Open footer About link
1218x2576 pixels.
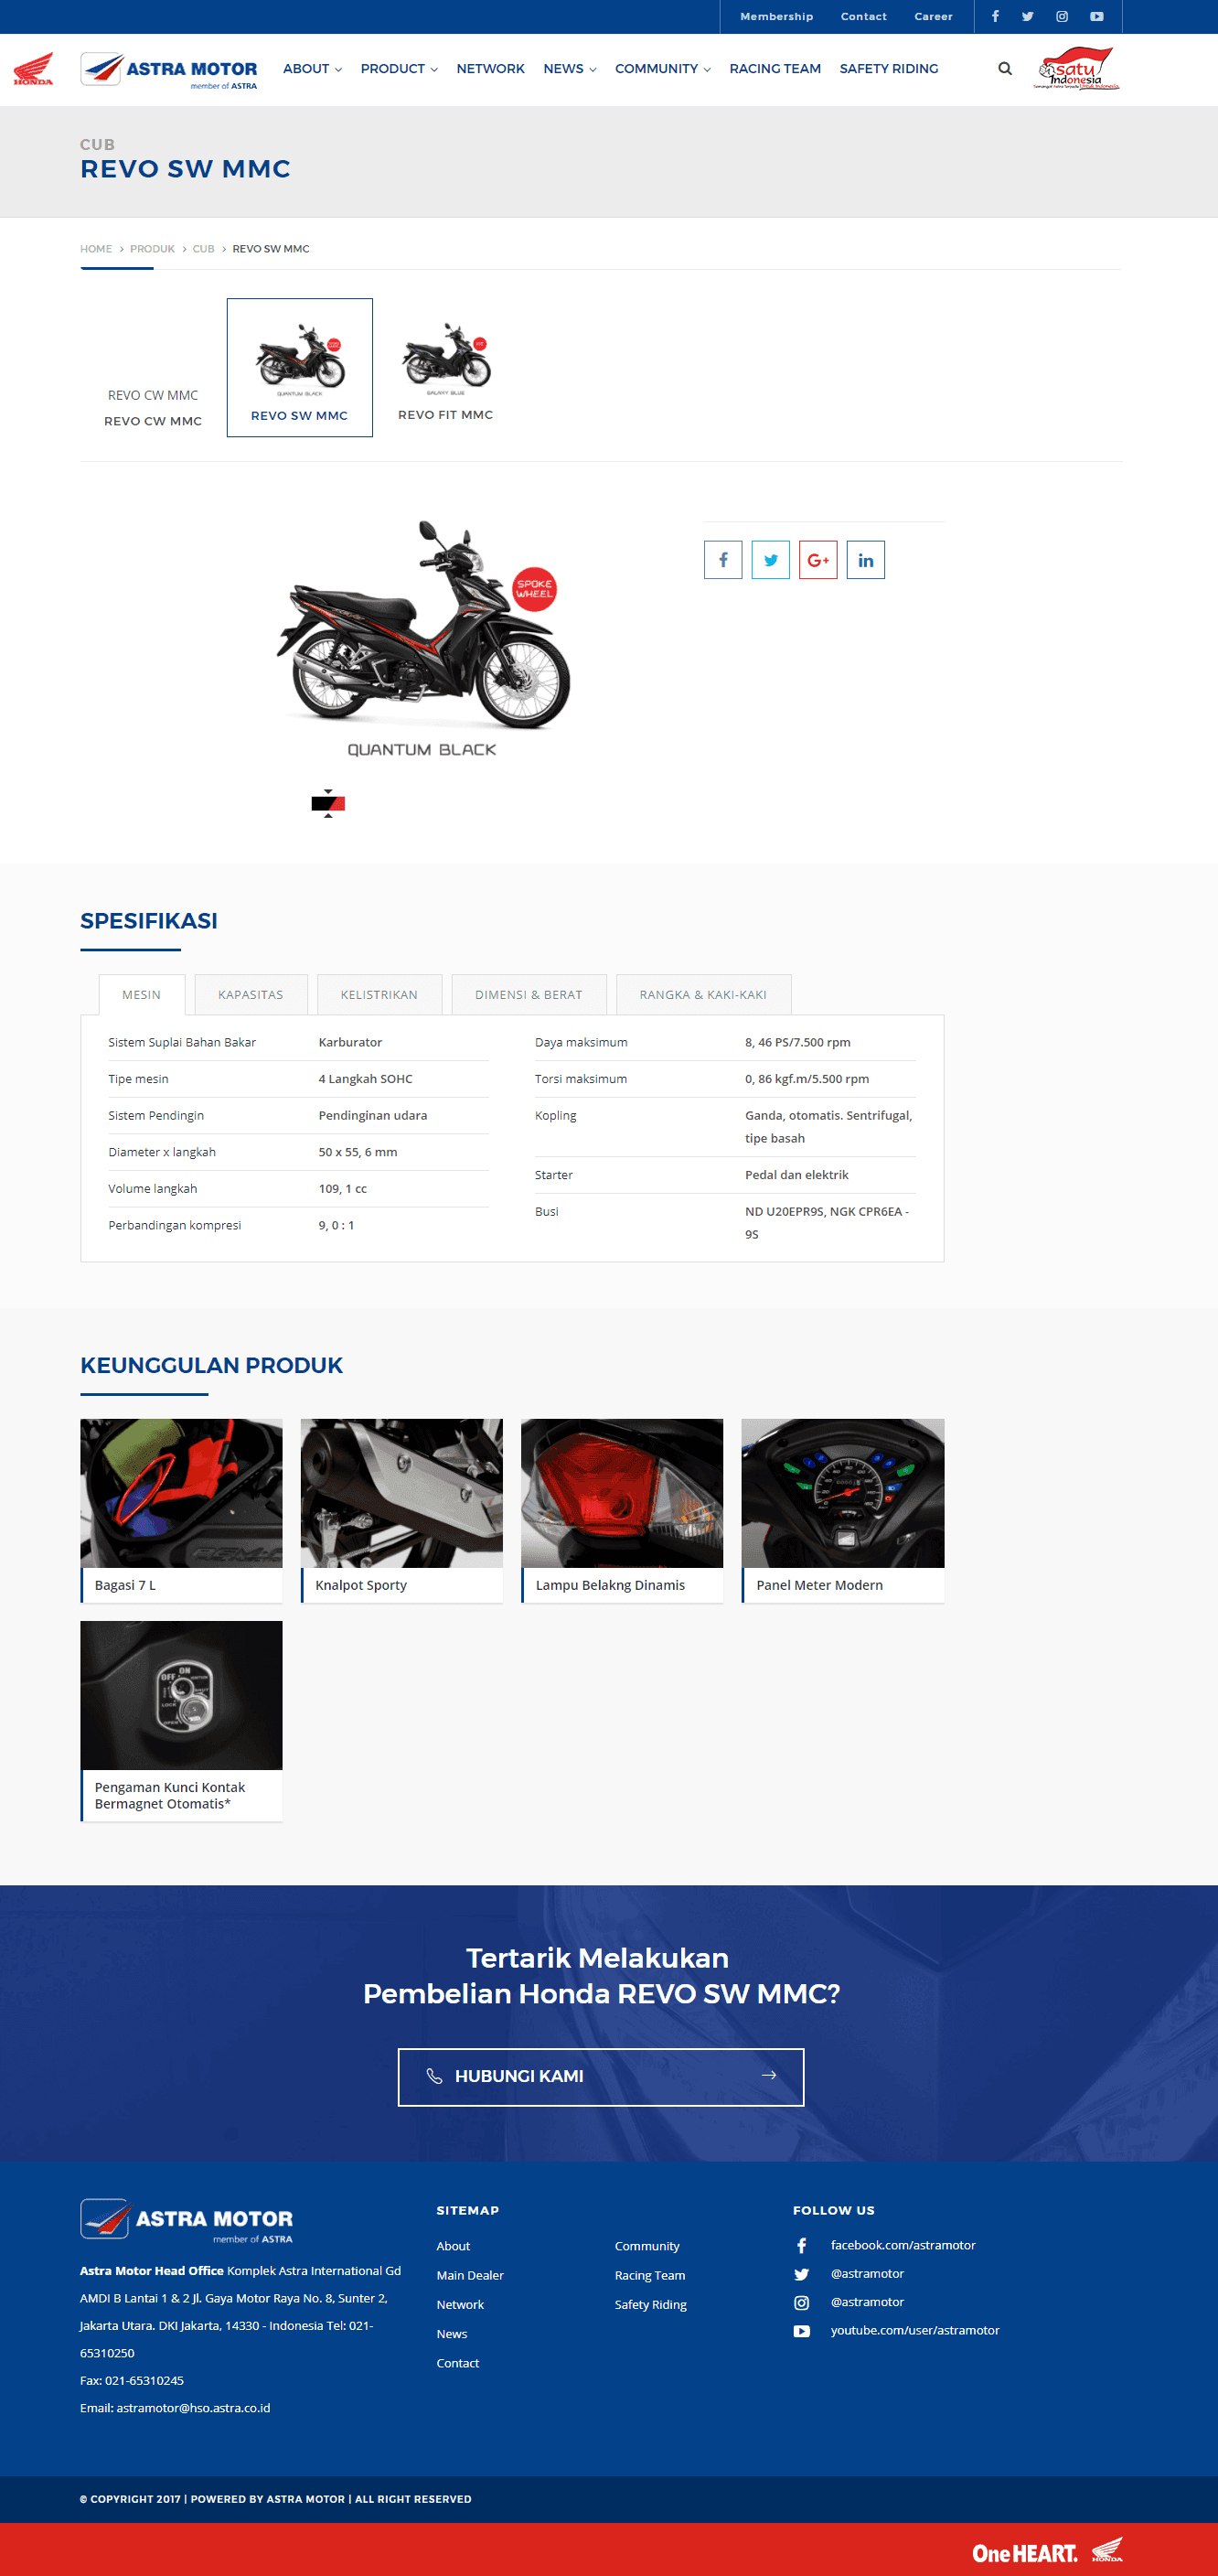453,2246
